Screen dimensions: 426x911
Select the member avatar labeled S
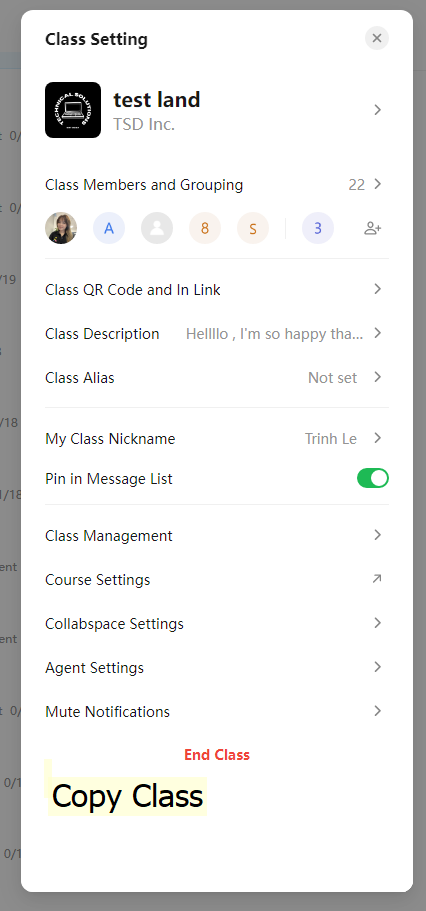(253, 228)
